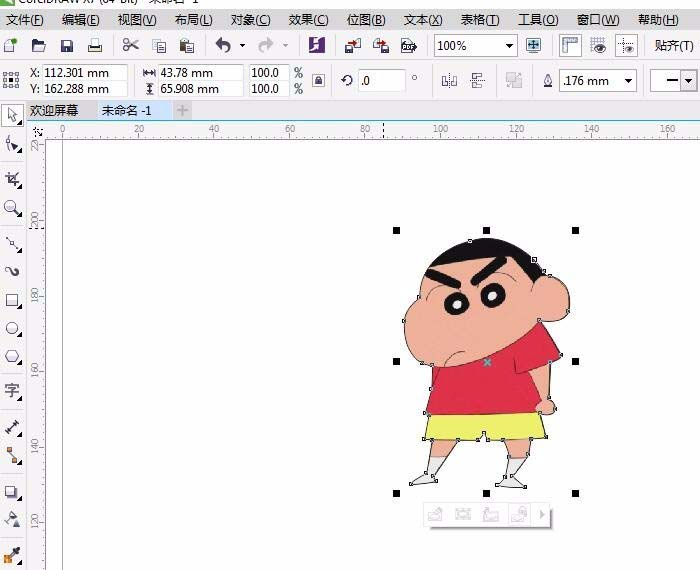The width and height of the screenshot is (700, 570).
Task: Select the Text tool 字
Action: coord(12,391)
